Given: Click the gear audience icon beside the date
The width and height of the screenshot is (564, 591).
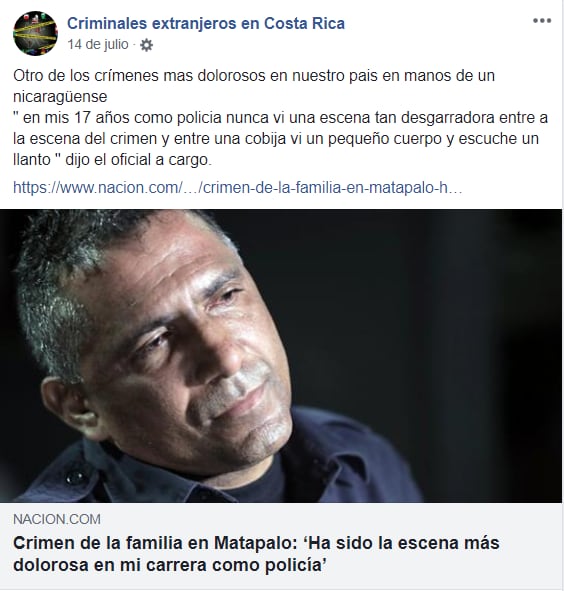Looking at the screenshot, I should [x=146, y=45].
